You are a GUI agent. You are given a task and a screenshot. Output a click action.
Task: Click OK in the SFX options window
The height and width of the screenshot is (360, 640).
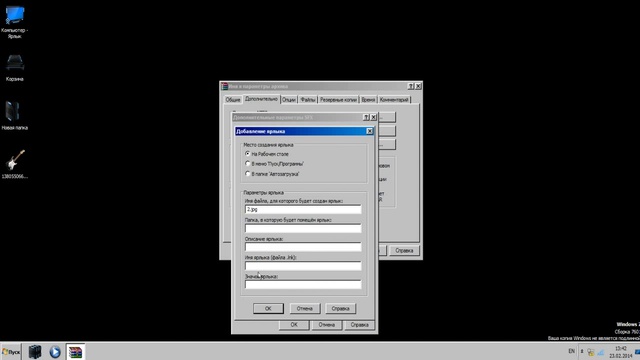pyautogui.click(x=294, y=325)
